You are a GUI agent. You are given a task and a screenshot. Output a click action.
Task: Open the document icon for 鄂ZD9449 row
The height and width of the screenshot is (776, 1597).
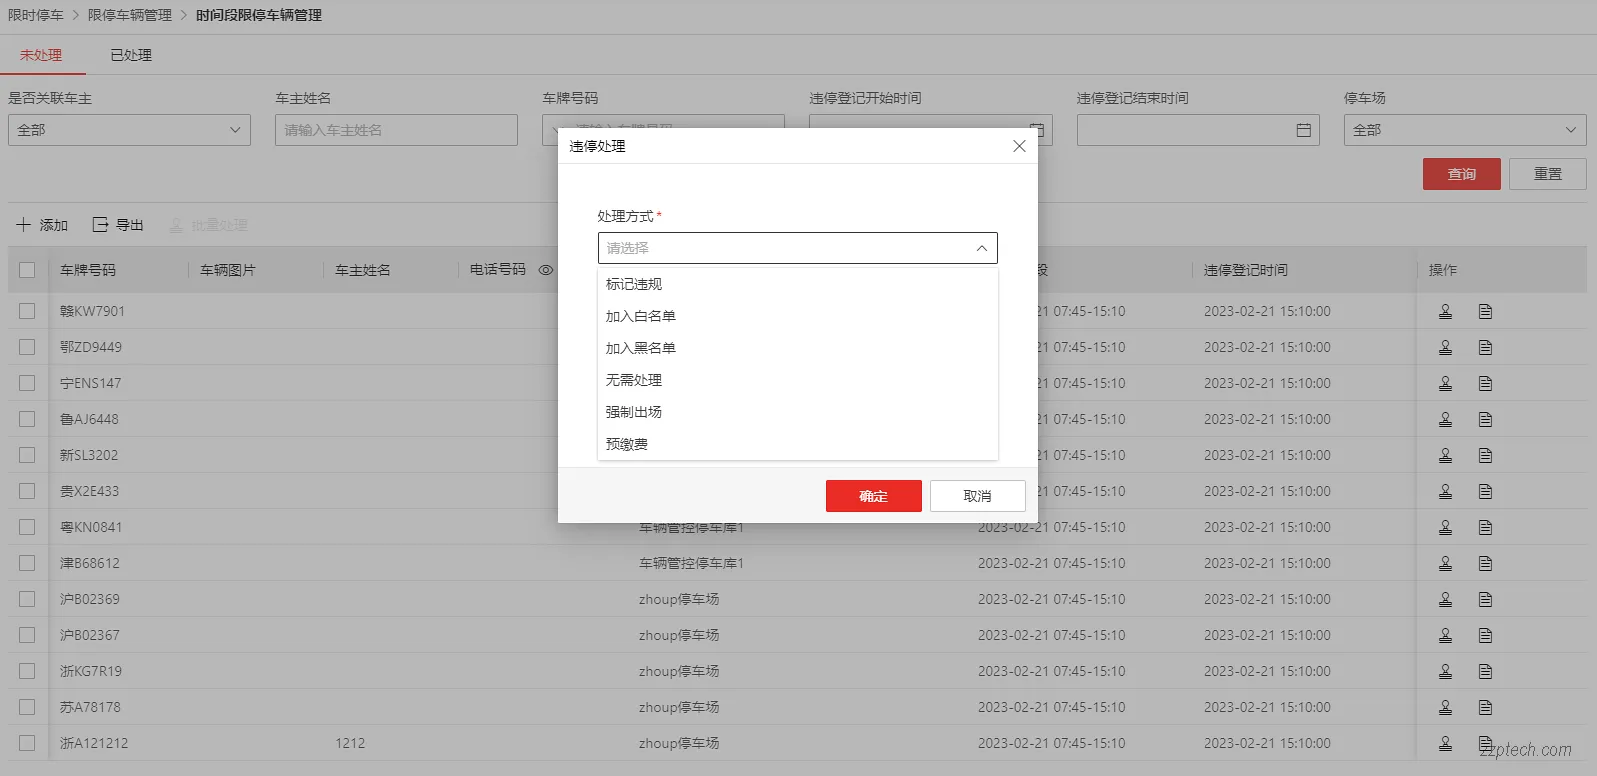coord(1485,347)
